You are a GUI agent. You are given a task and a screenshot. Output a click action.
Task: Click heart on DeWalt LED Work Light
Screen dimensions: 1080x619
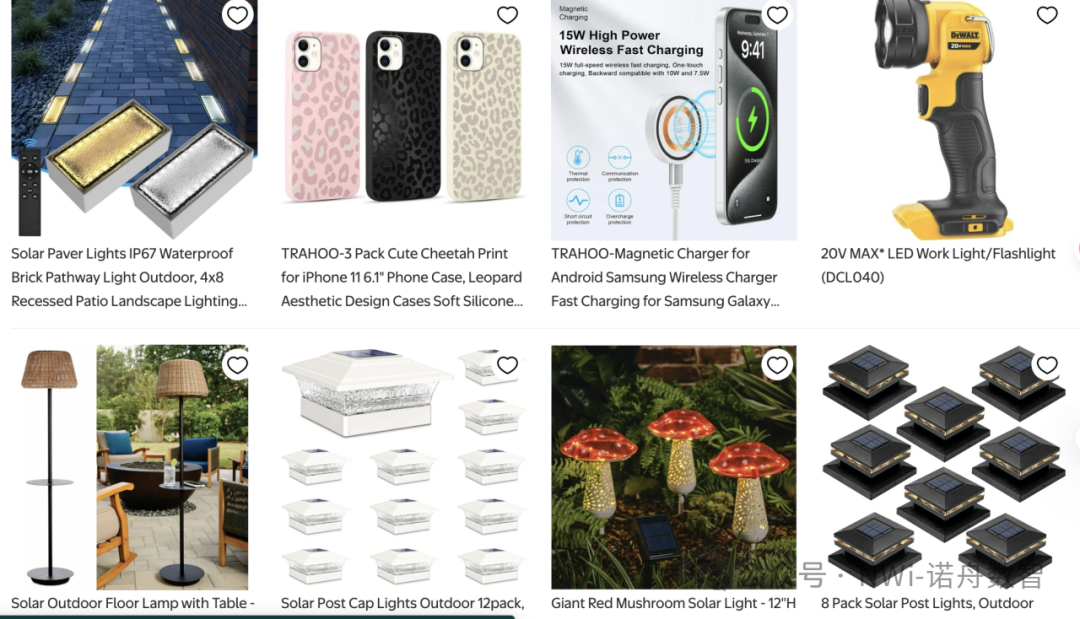tap(1047, 14)
